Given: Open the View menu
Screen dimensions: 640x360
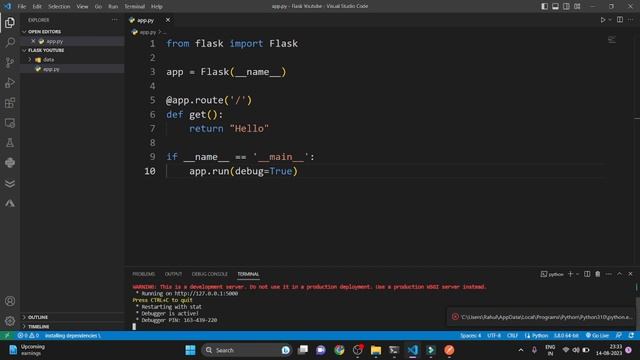Looking at the screenshot, I should click(x=82, y=6).
